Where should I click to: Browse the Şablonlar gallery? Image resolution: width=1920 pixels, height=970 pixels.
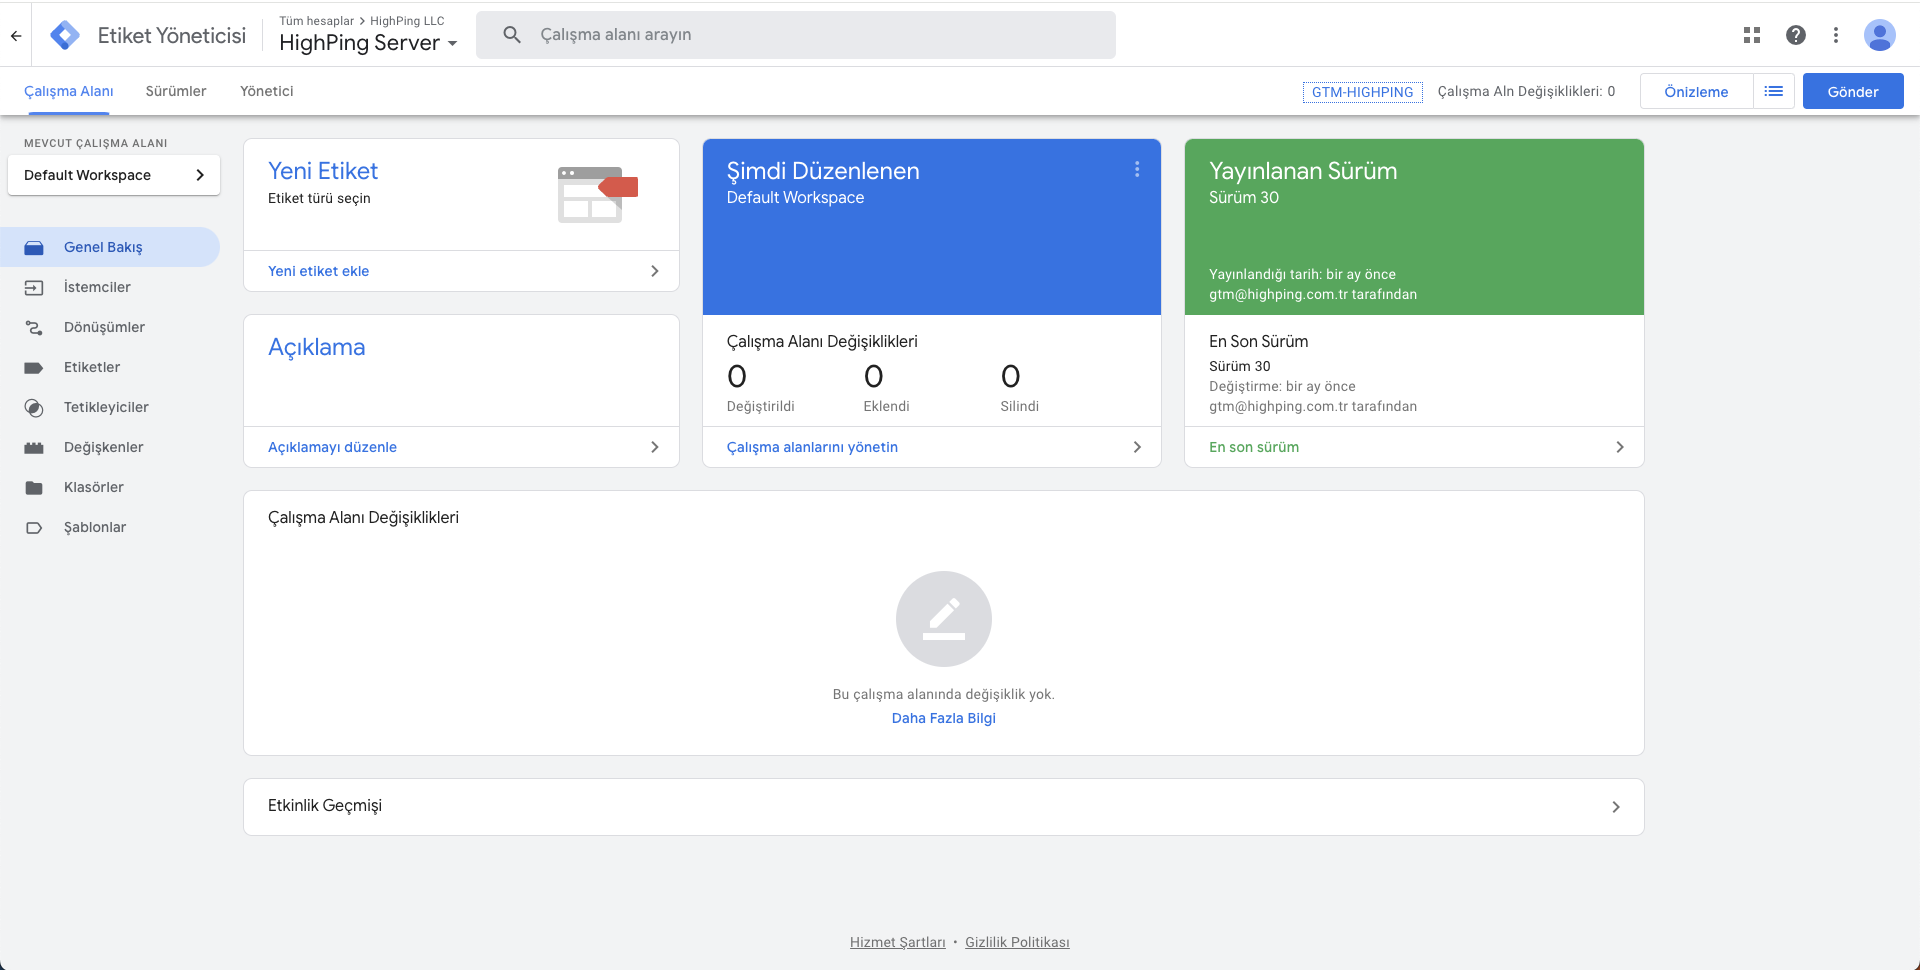(x=95, y=527)
